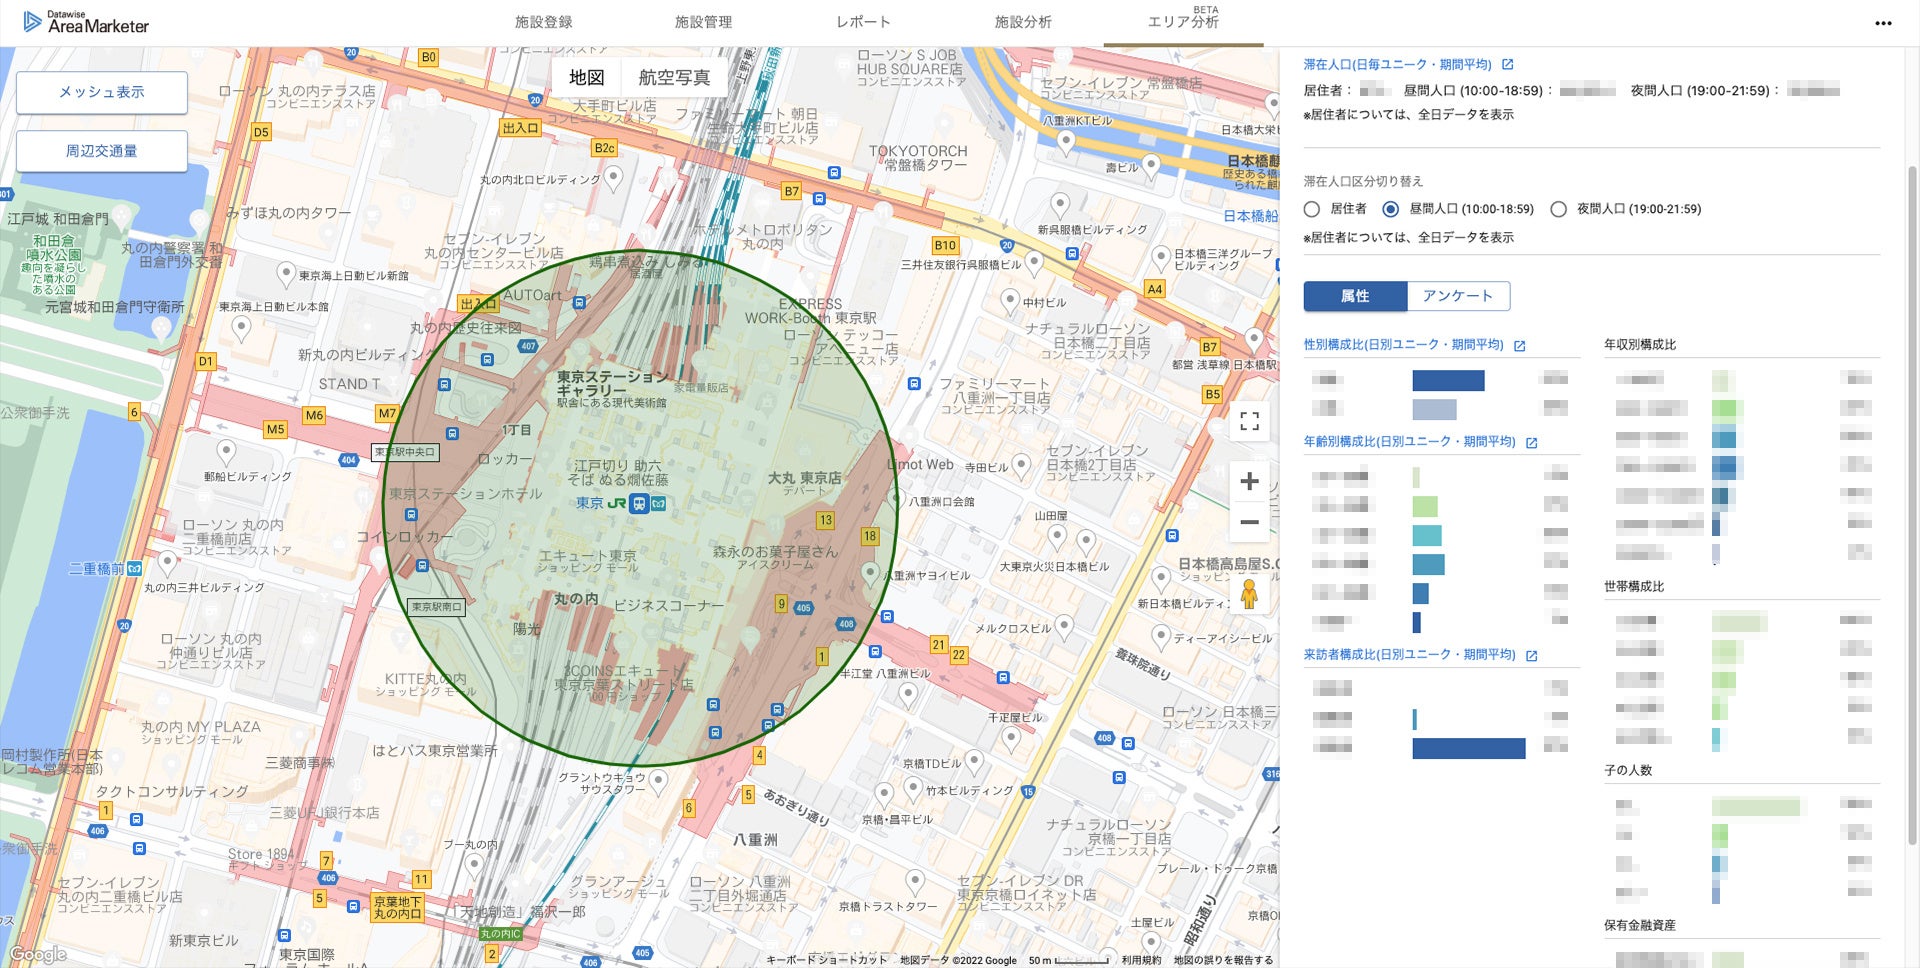Open the 施設分析 menu
Image resolution: width=1920 pixels, height=968 pixels.
click(x=1023, y=22)
